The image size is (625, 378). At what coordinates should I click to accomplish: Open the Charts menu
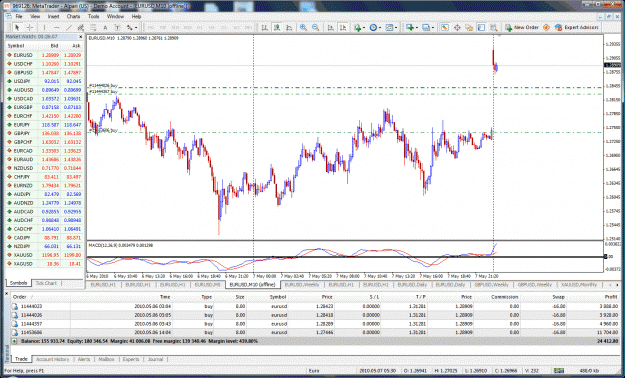tap(73, 16)
